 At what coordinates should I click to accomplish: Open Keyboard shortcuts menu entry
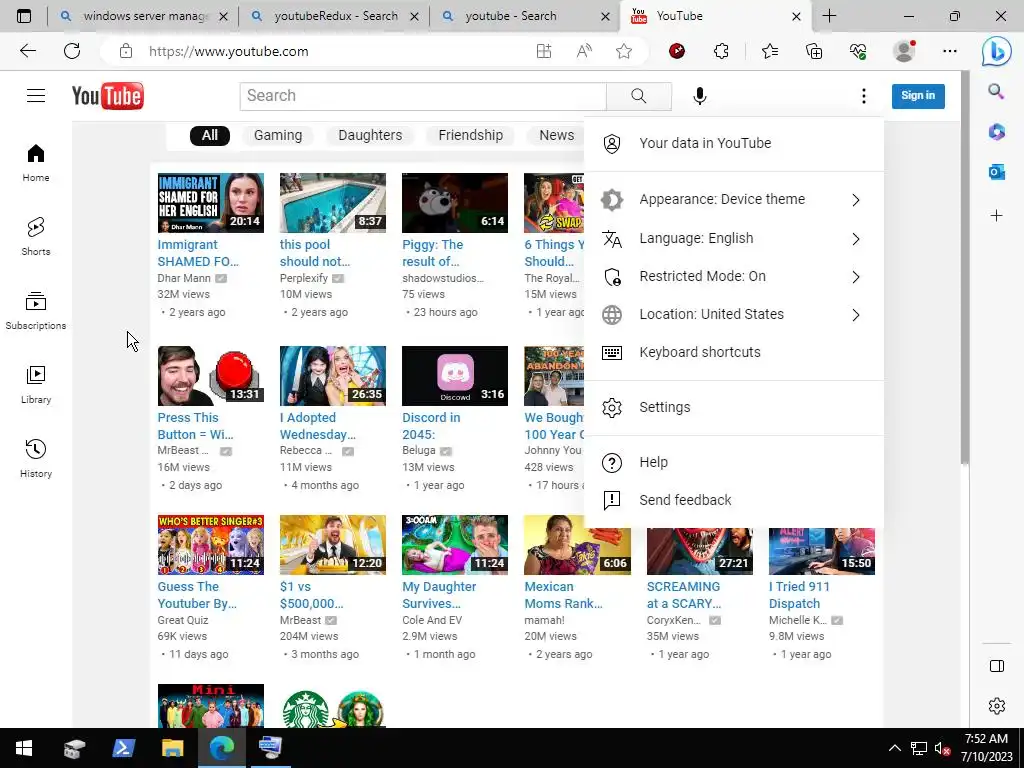pyautogui.click(x=734, y=353)
